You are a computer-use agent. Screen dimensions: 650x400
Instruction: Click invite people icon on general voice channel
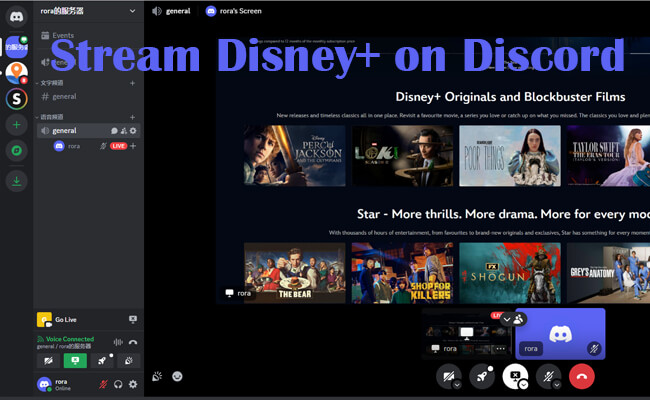tap(124, 131)
